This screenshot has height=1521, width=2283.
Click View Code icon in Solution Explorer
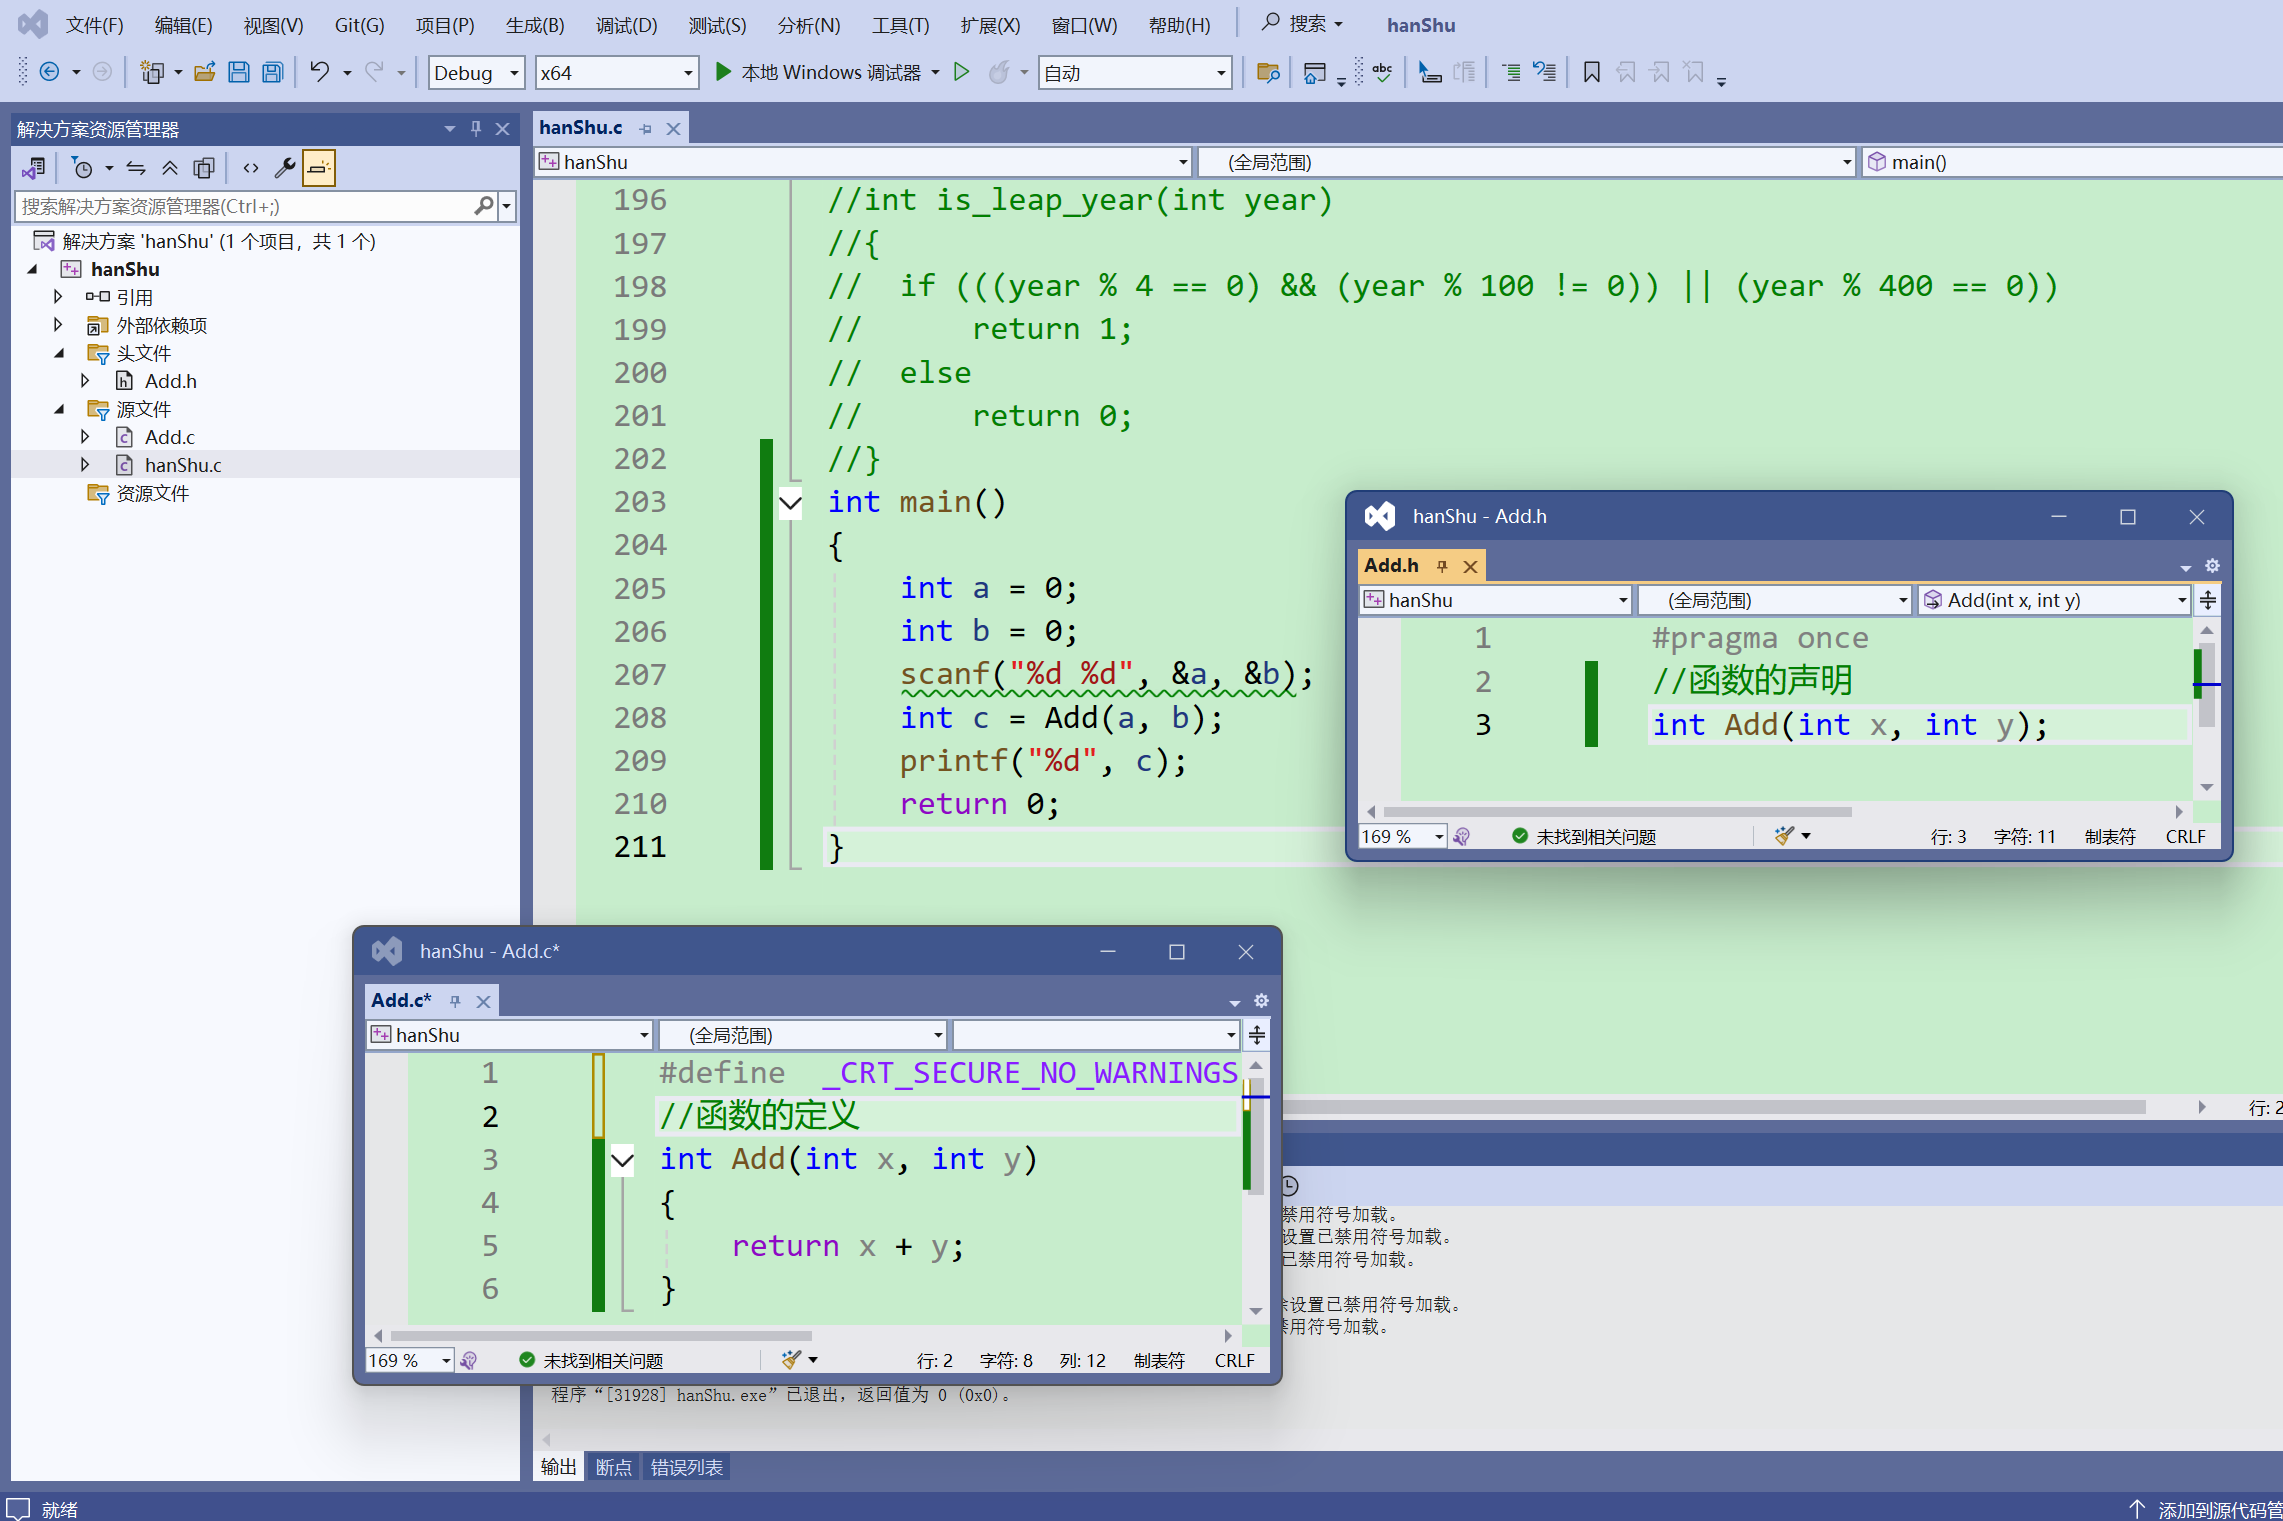[x=251, y=168]
